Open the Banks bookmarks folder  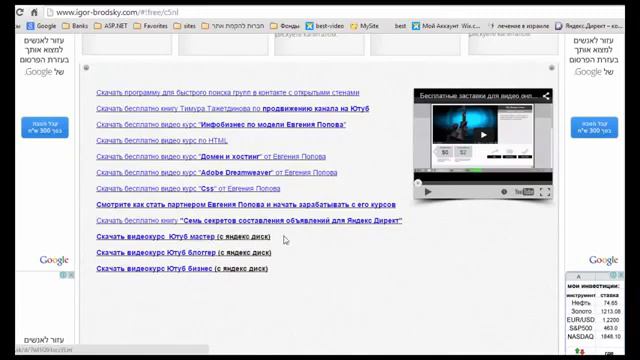pos(75,26)
